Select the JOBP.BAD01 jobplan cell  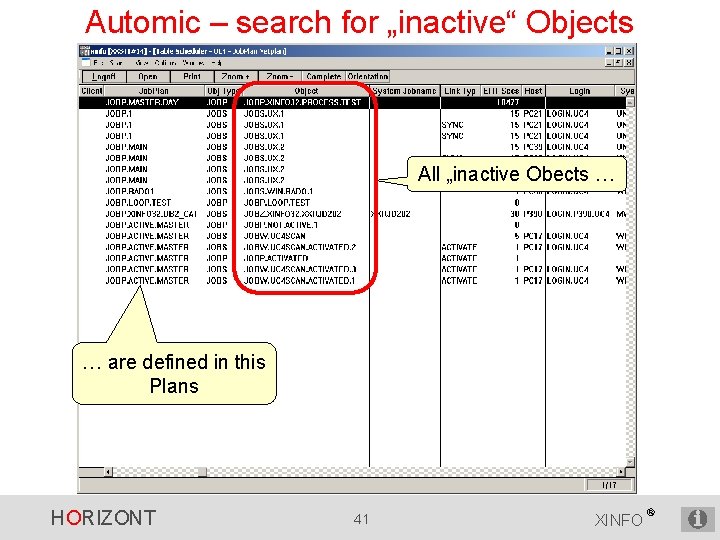130,191
